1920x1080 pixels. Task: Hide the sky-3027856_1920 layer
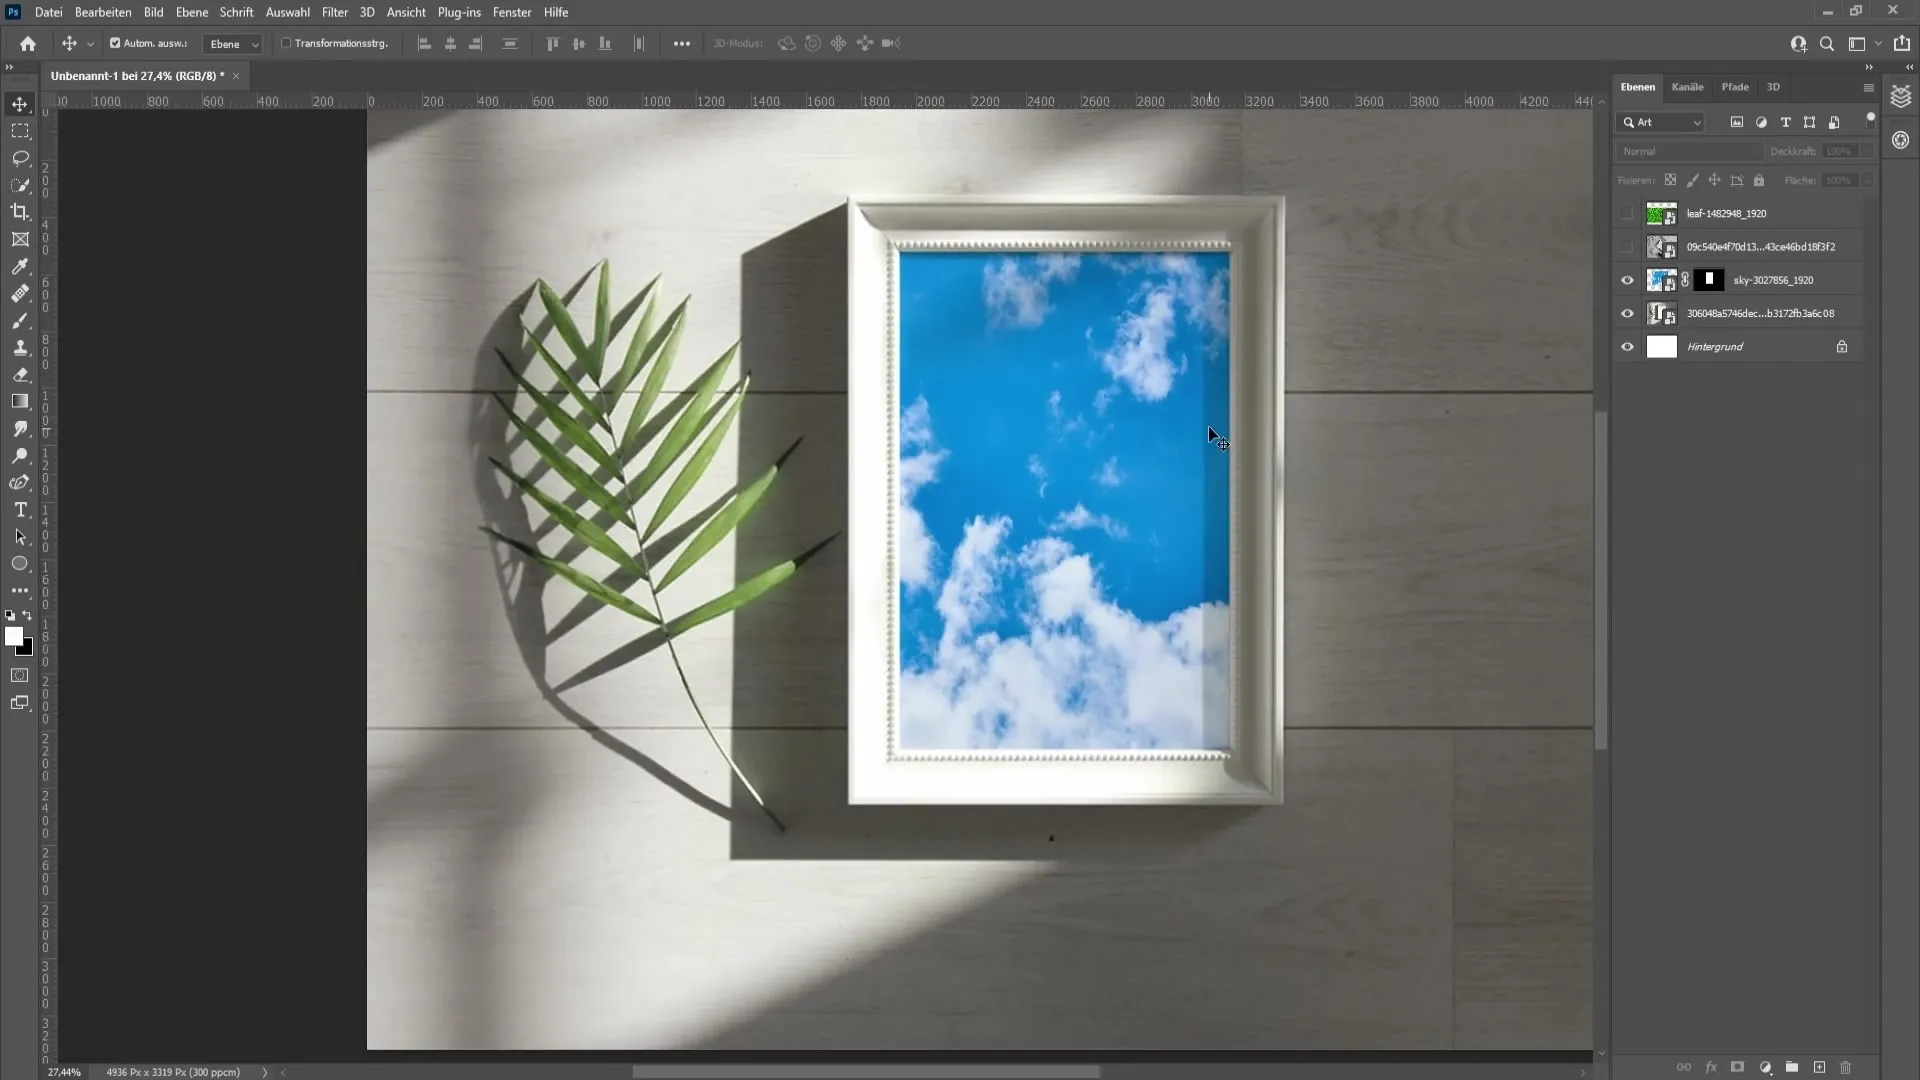pos(1627,280)
